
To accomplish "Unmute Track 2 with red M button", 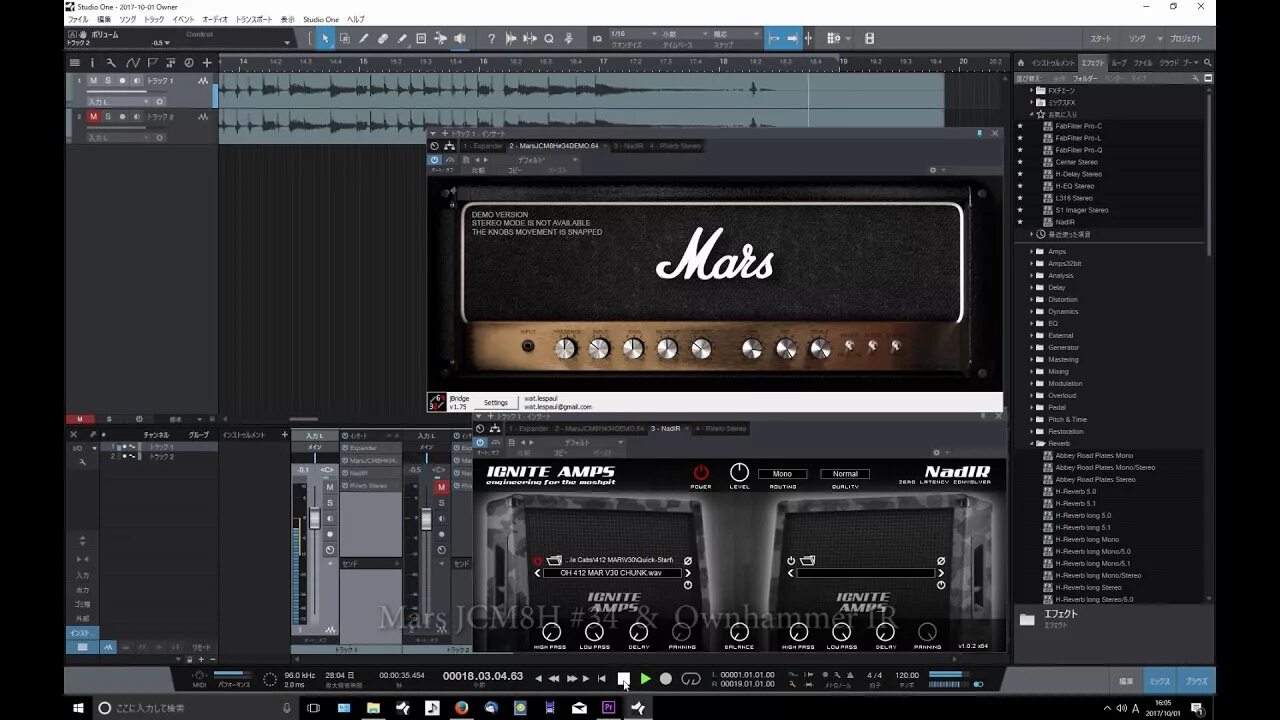I will 93,116.
